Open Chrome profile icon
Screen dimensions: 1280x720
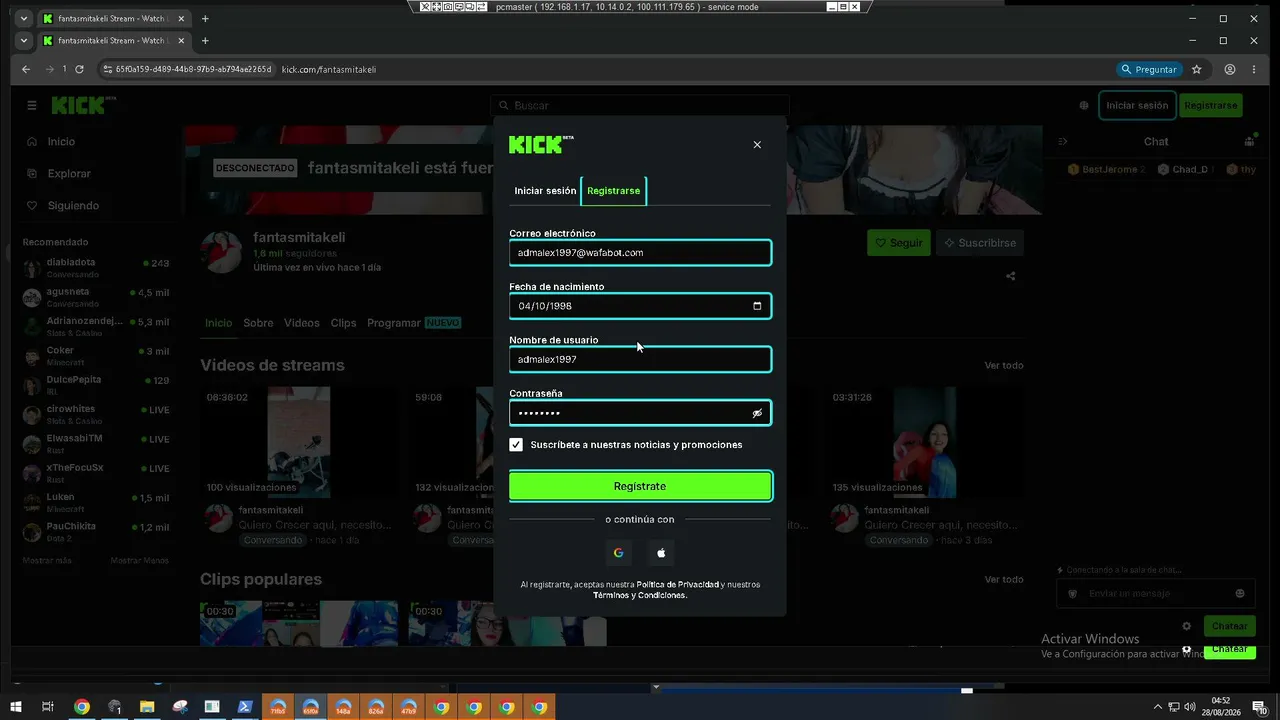tap(1230, 69)
